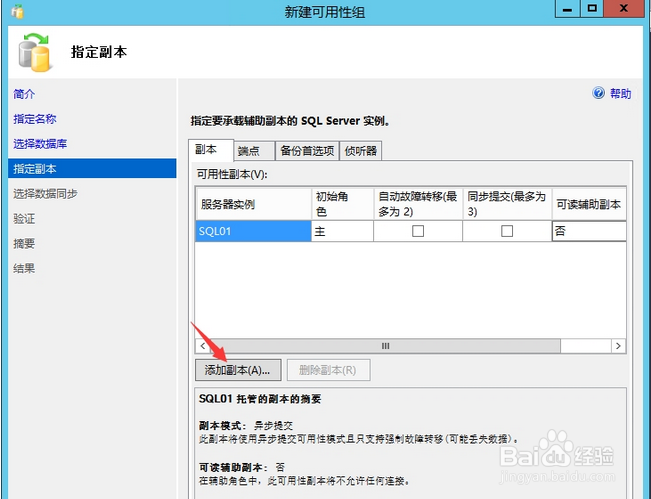Click the 同步提交 column header

pyautogui.click(x=507, y=204)
